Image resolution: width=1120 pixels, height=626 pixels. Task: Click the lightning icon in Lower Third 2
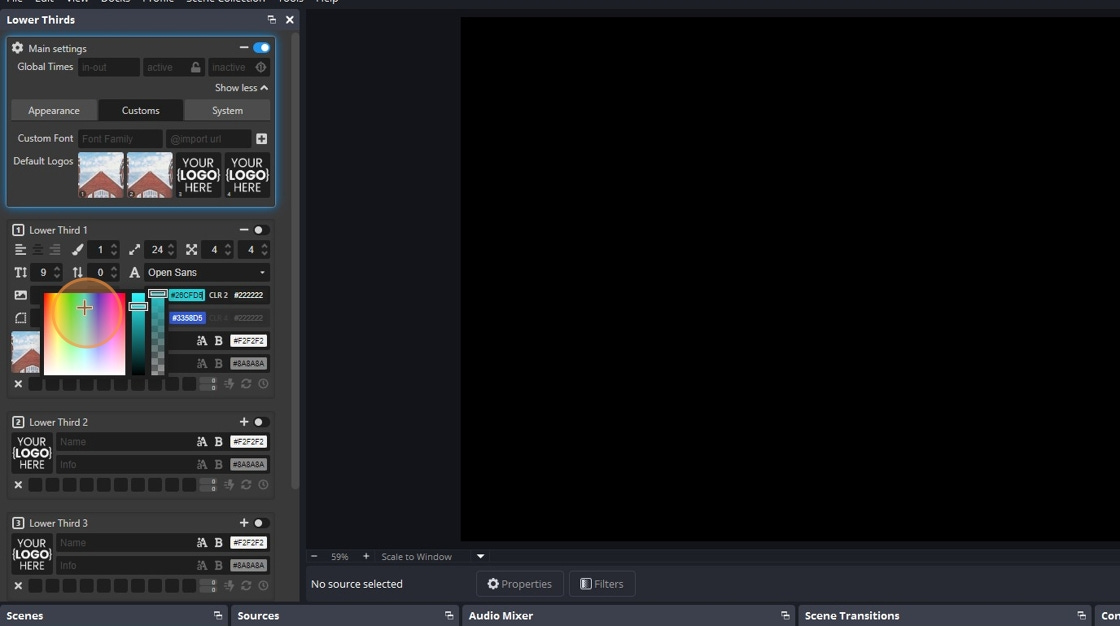point(229,485)
